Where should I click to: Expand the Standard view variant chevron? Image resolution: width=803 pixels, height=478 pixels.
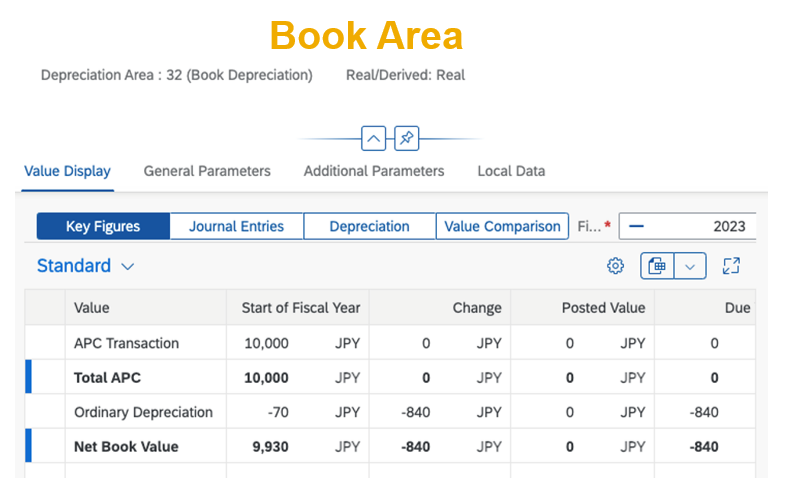[128, 266]
